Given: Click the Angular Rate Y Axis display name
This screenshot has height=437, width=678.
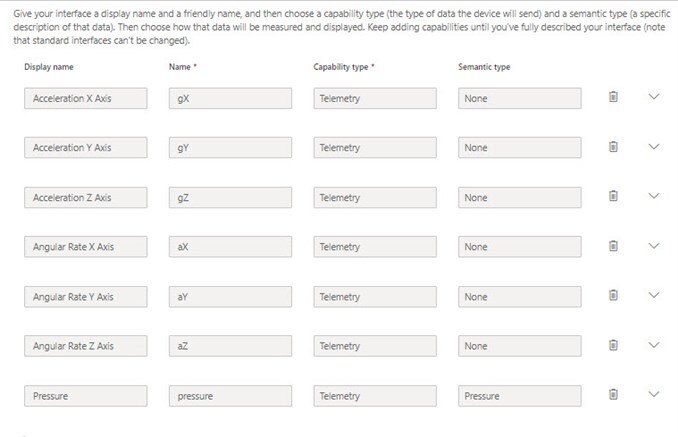Looking at the screenshot, I should [86, 297].
